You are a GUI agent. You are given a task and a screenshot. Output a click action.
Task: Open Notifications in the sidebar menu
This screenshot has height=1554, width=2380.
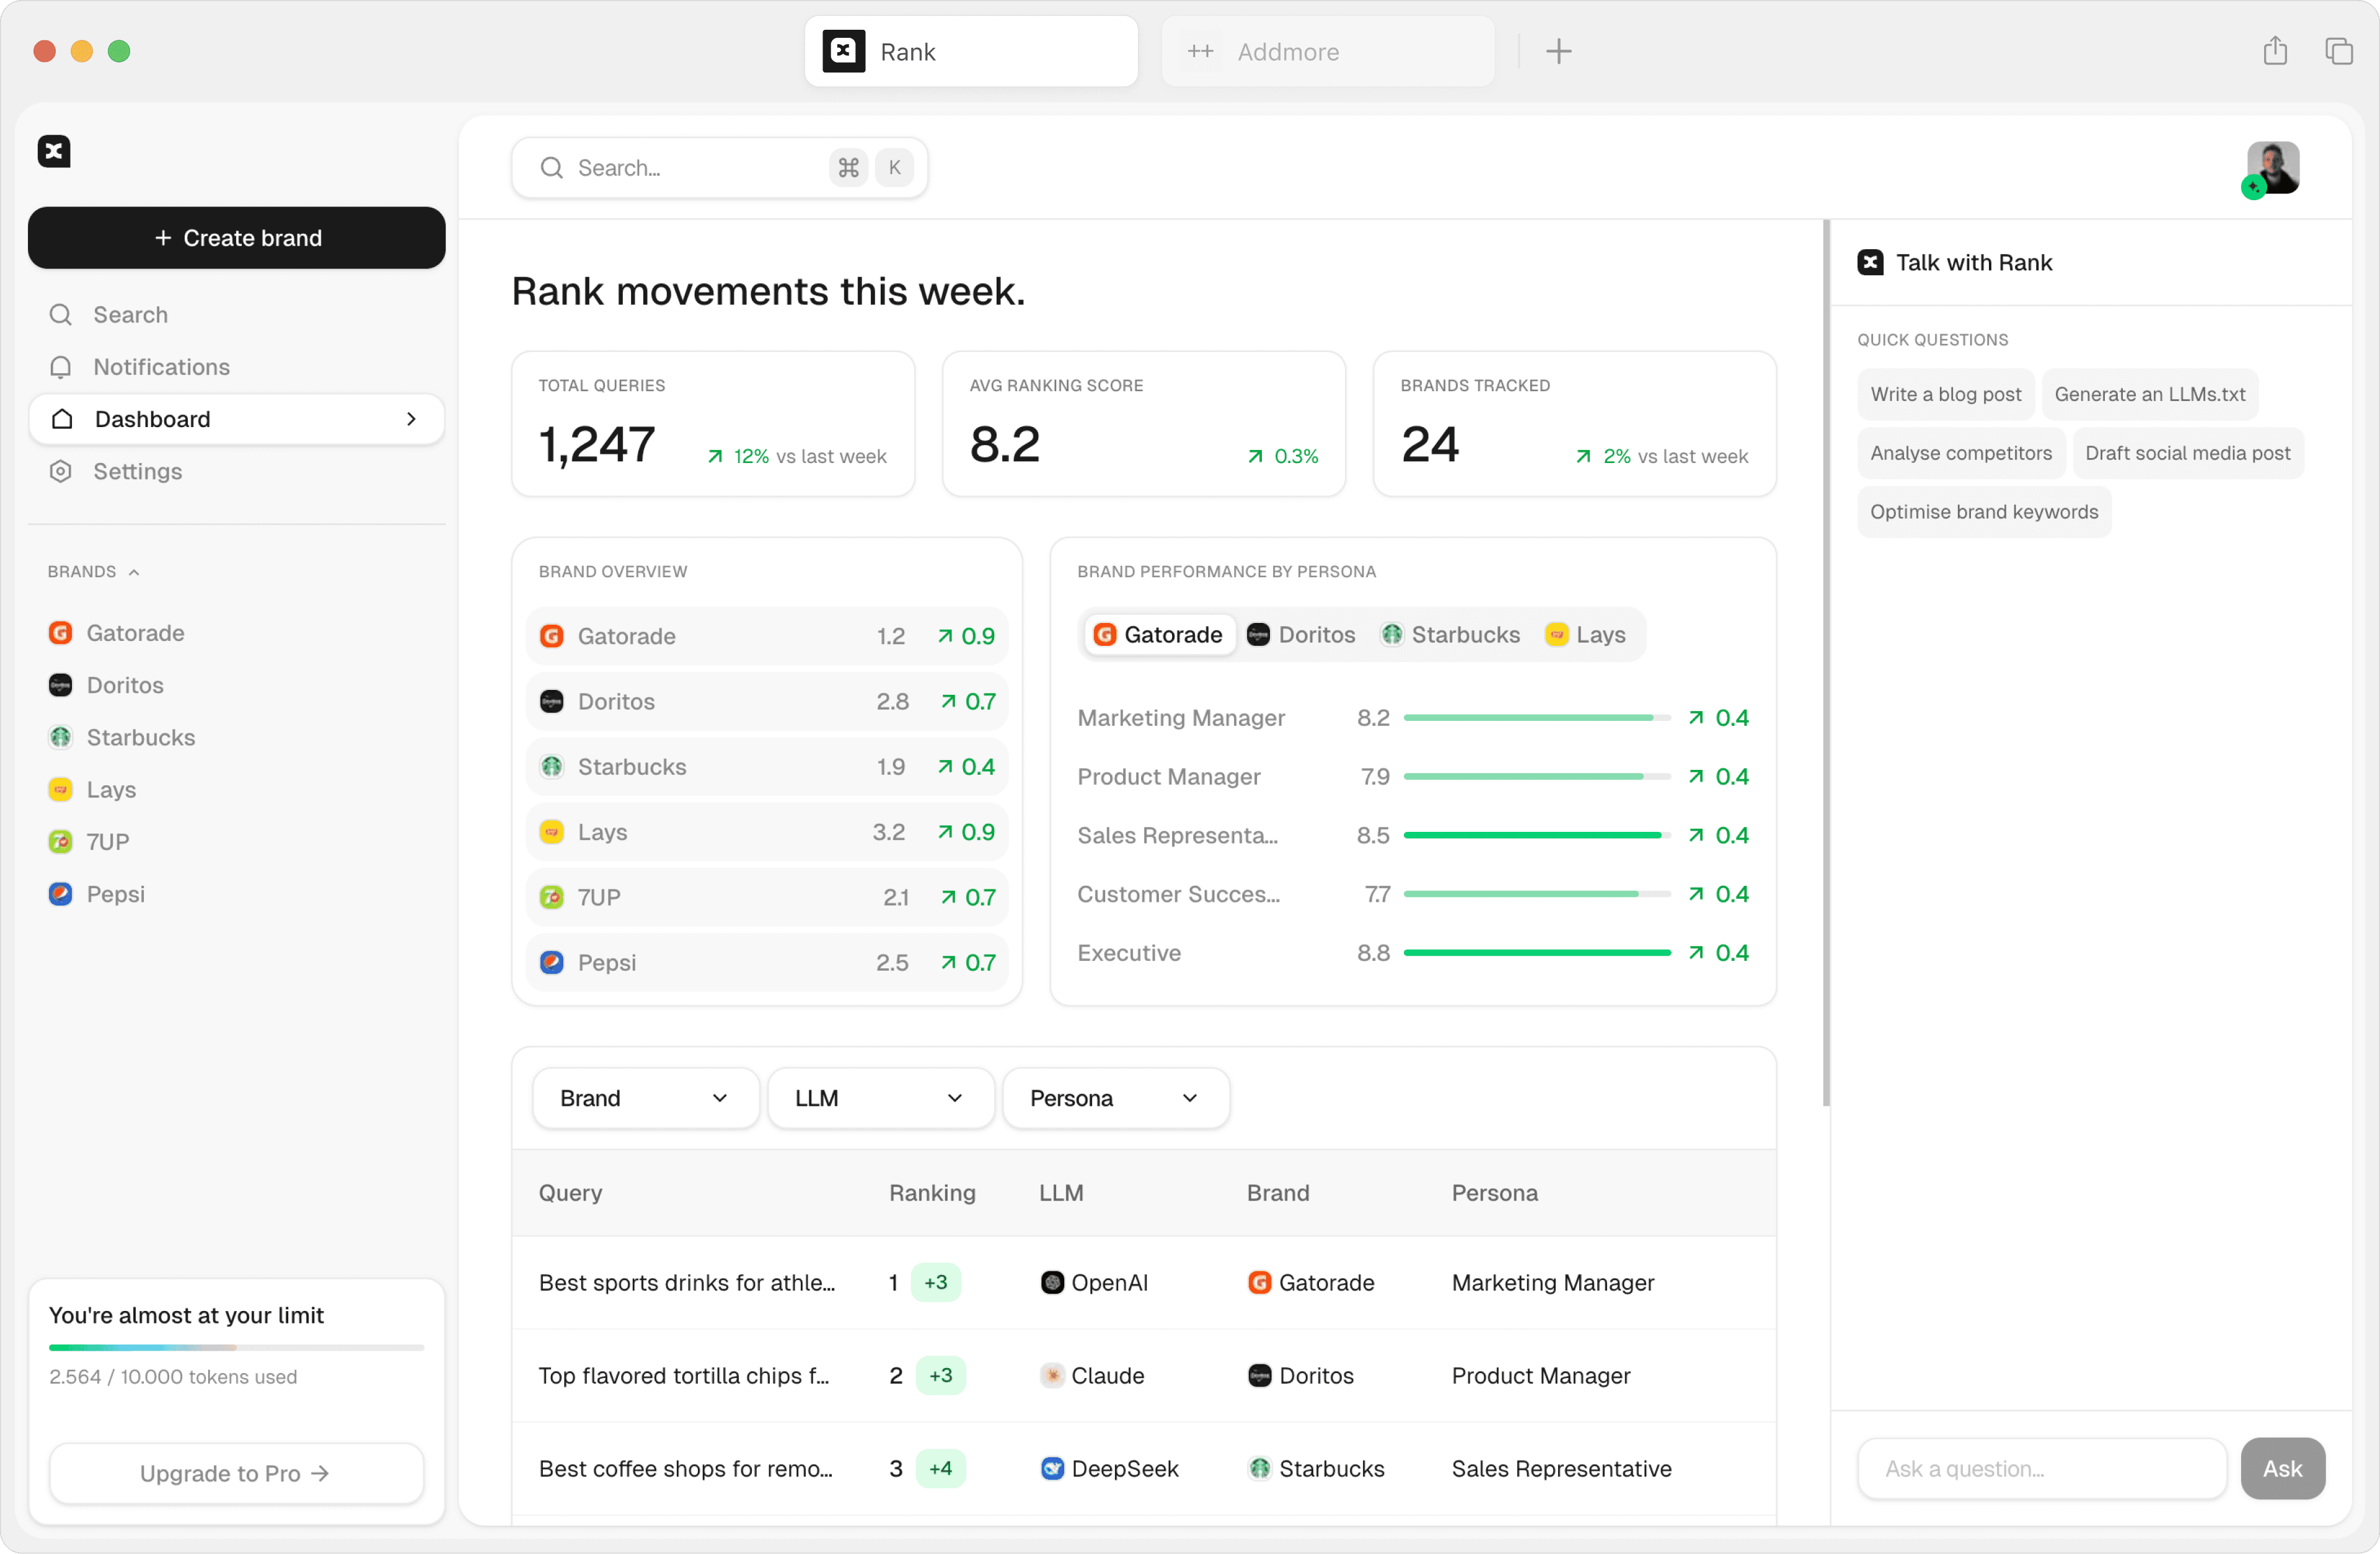point(236,367)
